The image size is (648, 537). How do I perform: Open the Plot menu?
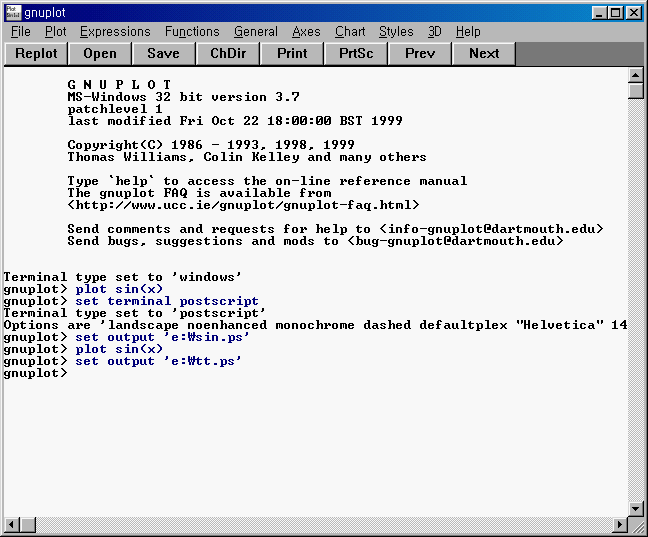click(55, 32)
